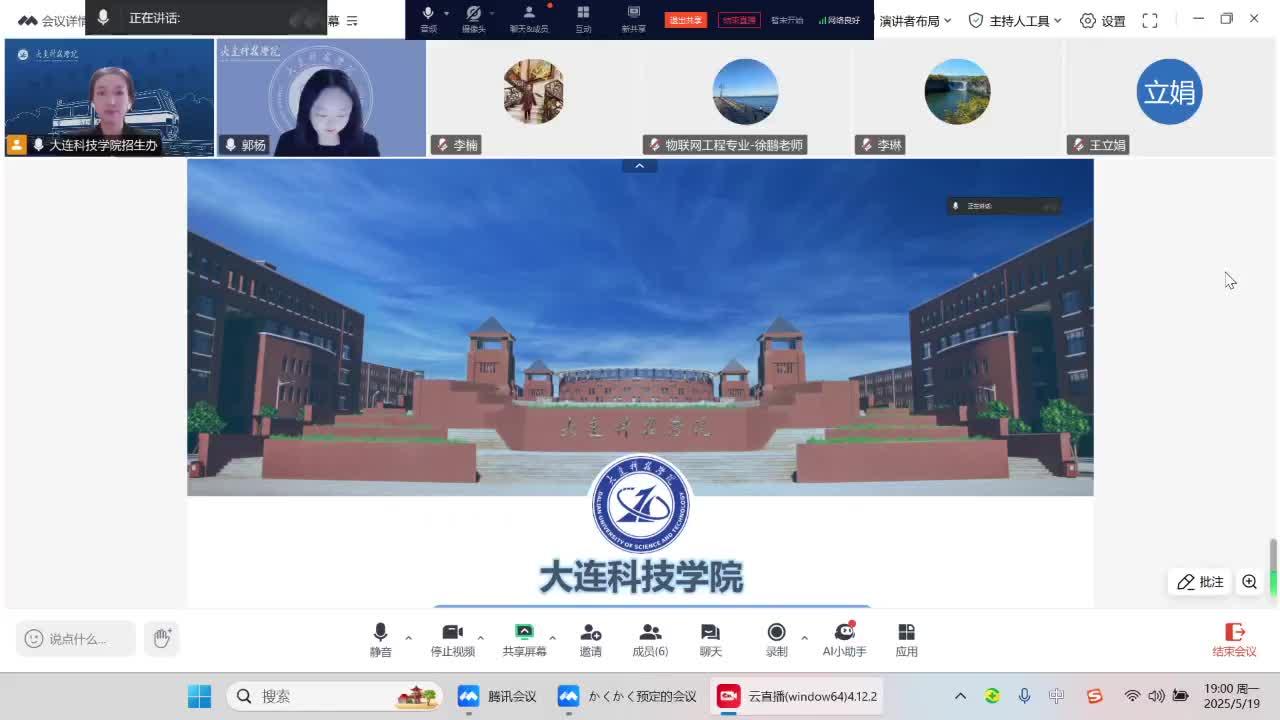1280x720 pixels.
Task: Click the list menu icon right of the 正在讲话 bar
Action: click(x=352, y=20)
